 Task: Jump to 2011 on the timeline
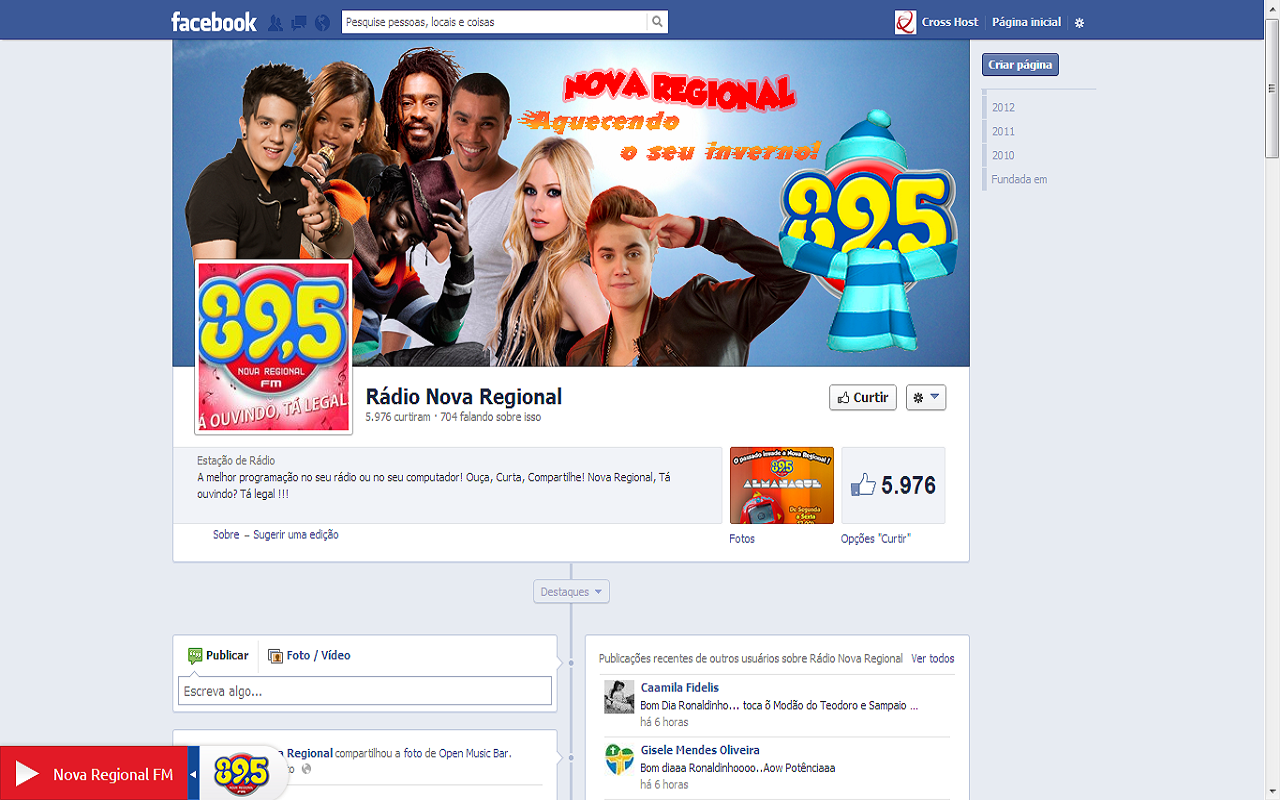[x=1003, y=131]
